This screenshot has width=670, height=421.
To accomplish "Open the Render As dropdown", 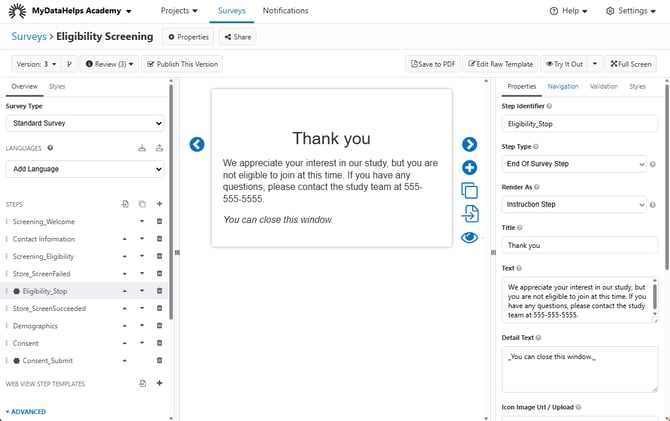I will 573,205.
